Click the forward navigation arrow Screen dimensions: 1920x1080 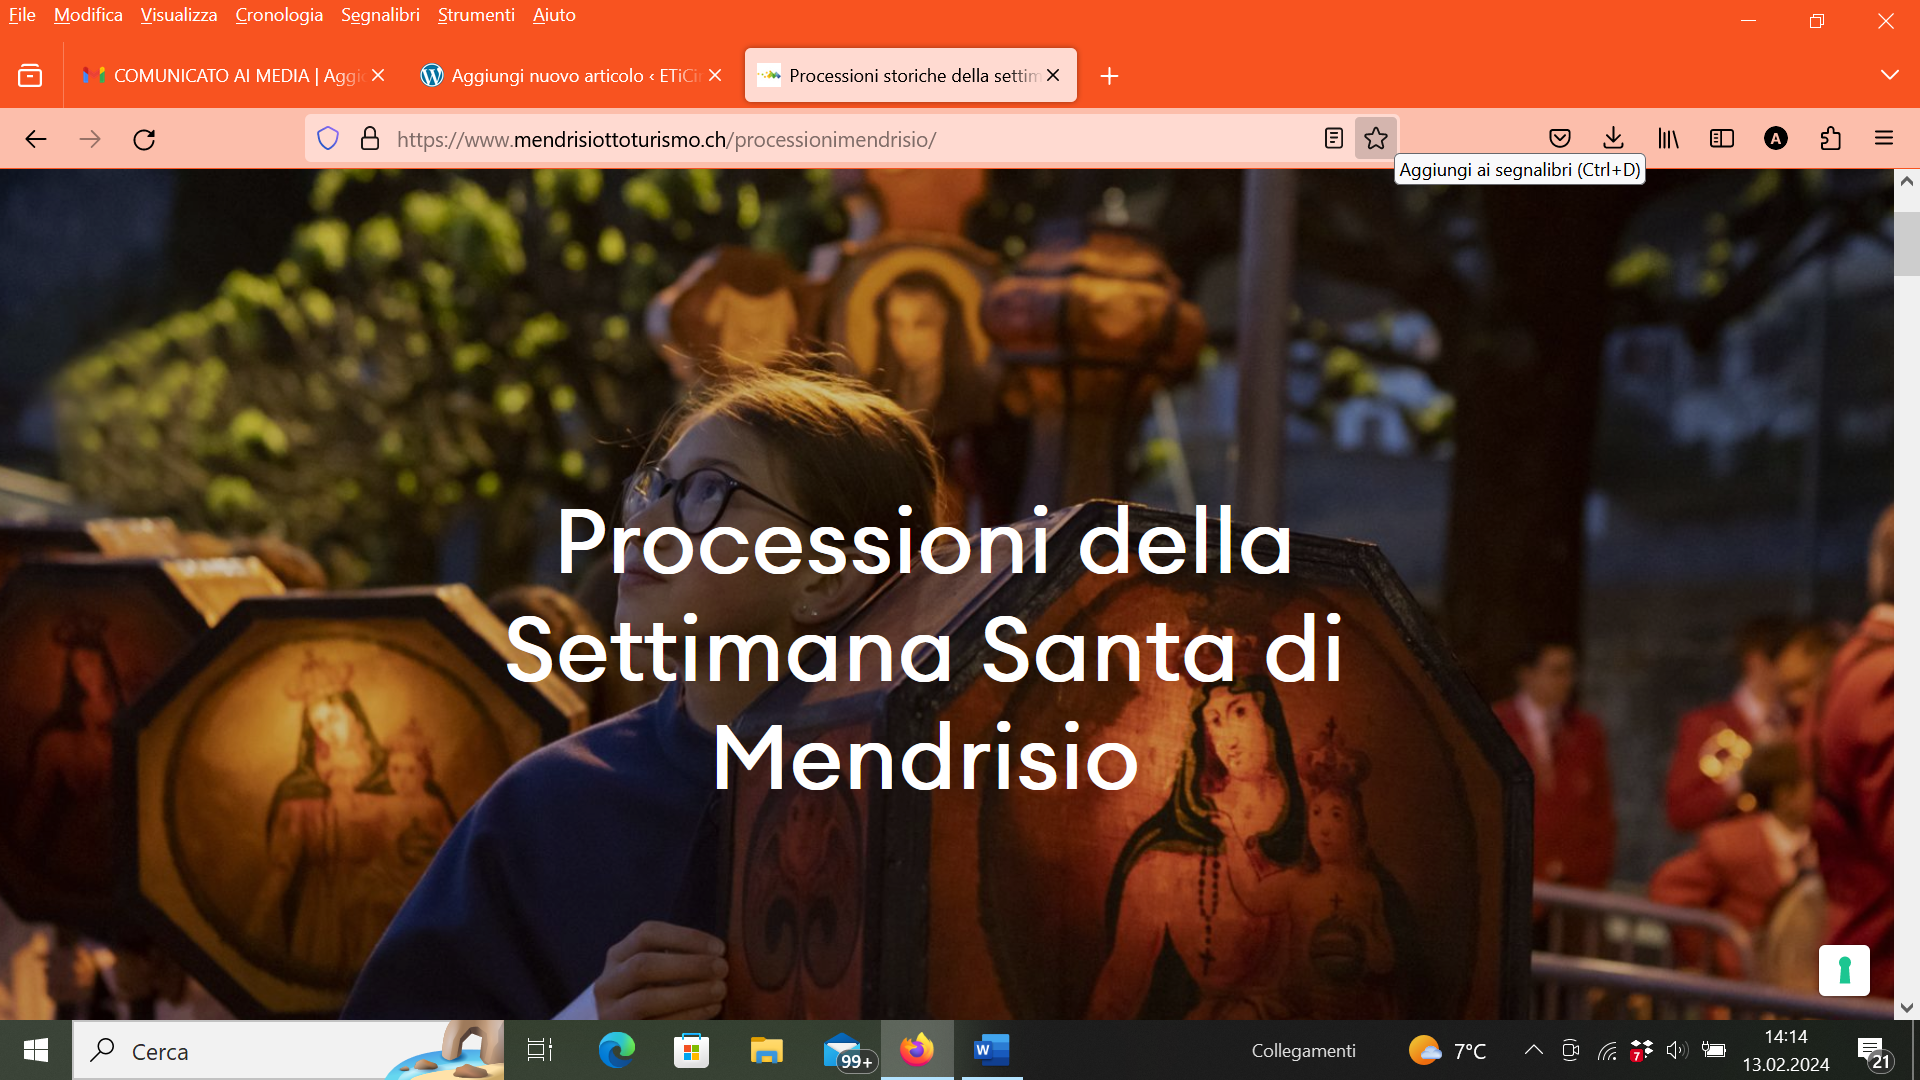tap(90, 139)
